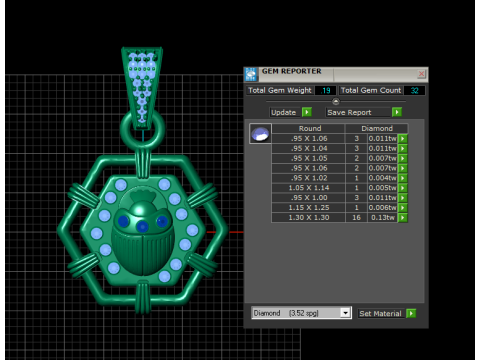Click the 0.005tw weight cell
Viewport: 480px width, 360px height.
pos(382,188)
